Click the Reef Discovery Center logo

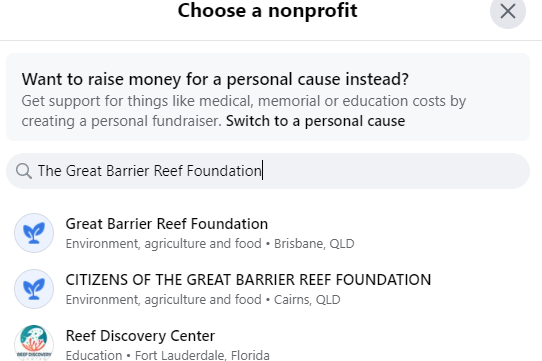tap(34, 343)
